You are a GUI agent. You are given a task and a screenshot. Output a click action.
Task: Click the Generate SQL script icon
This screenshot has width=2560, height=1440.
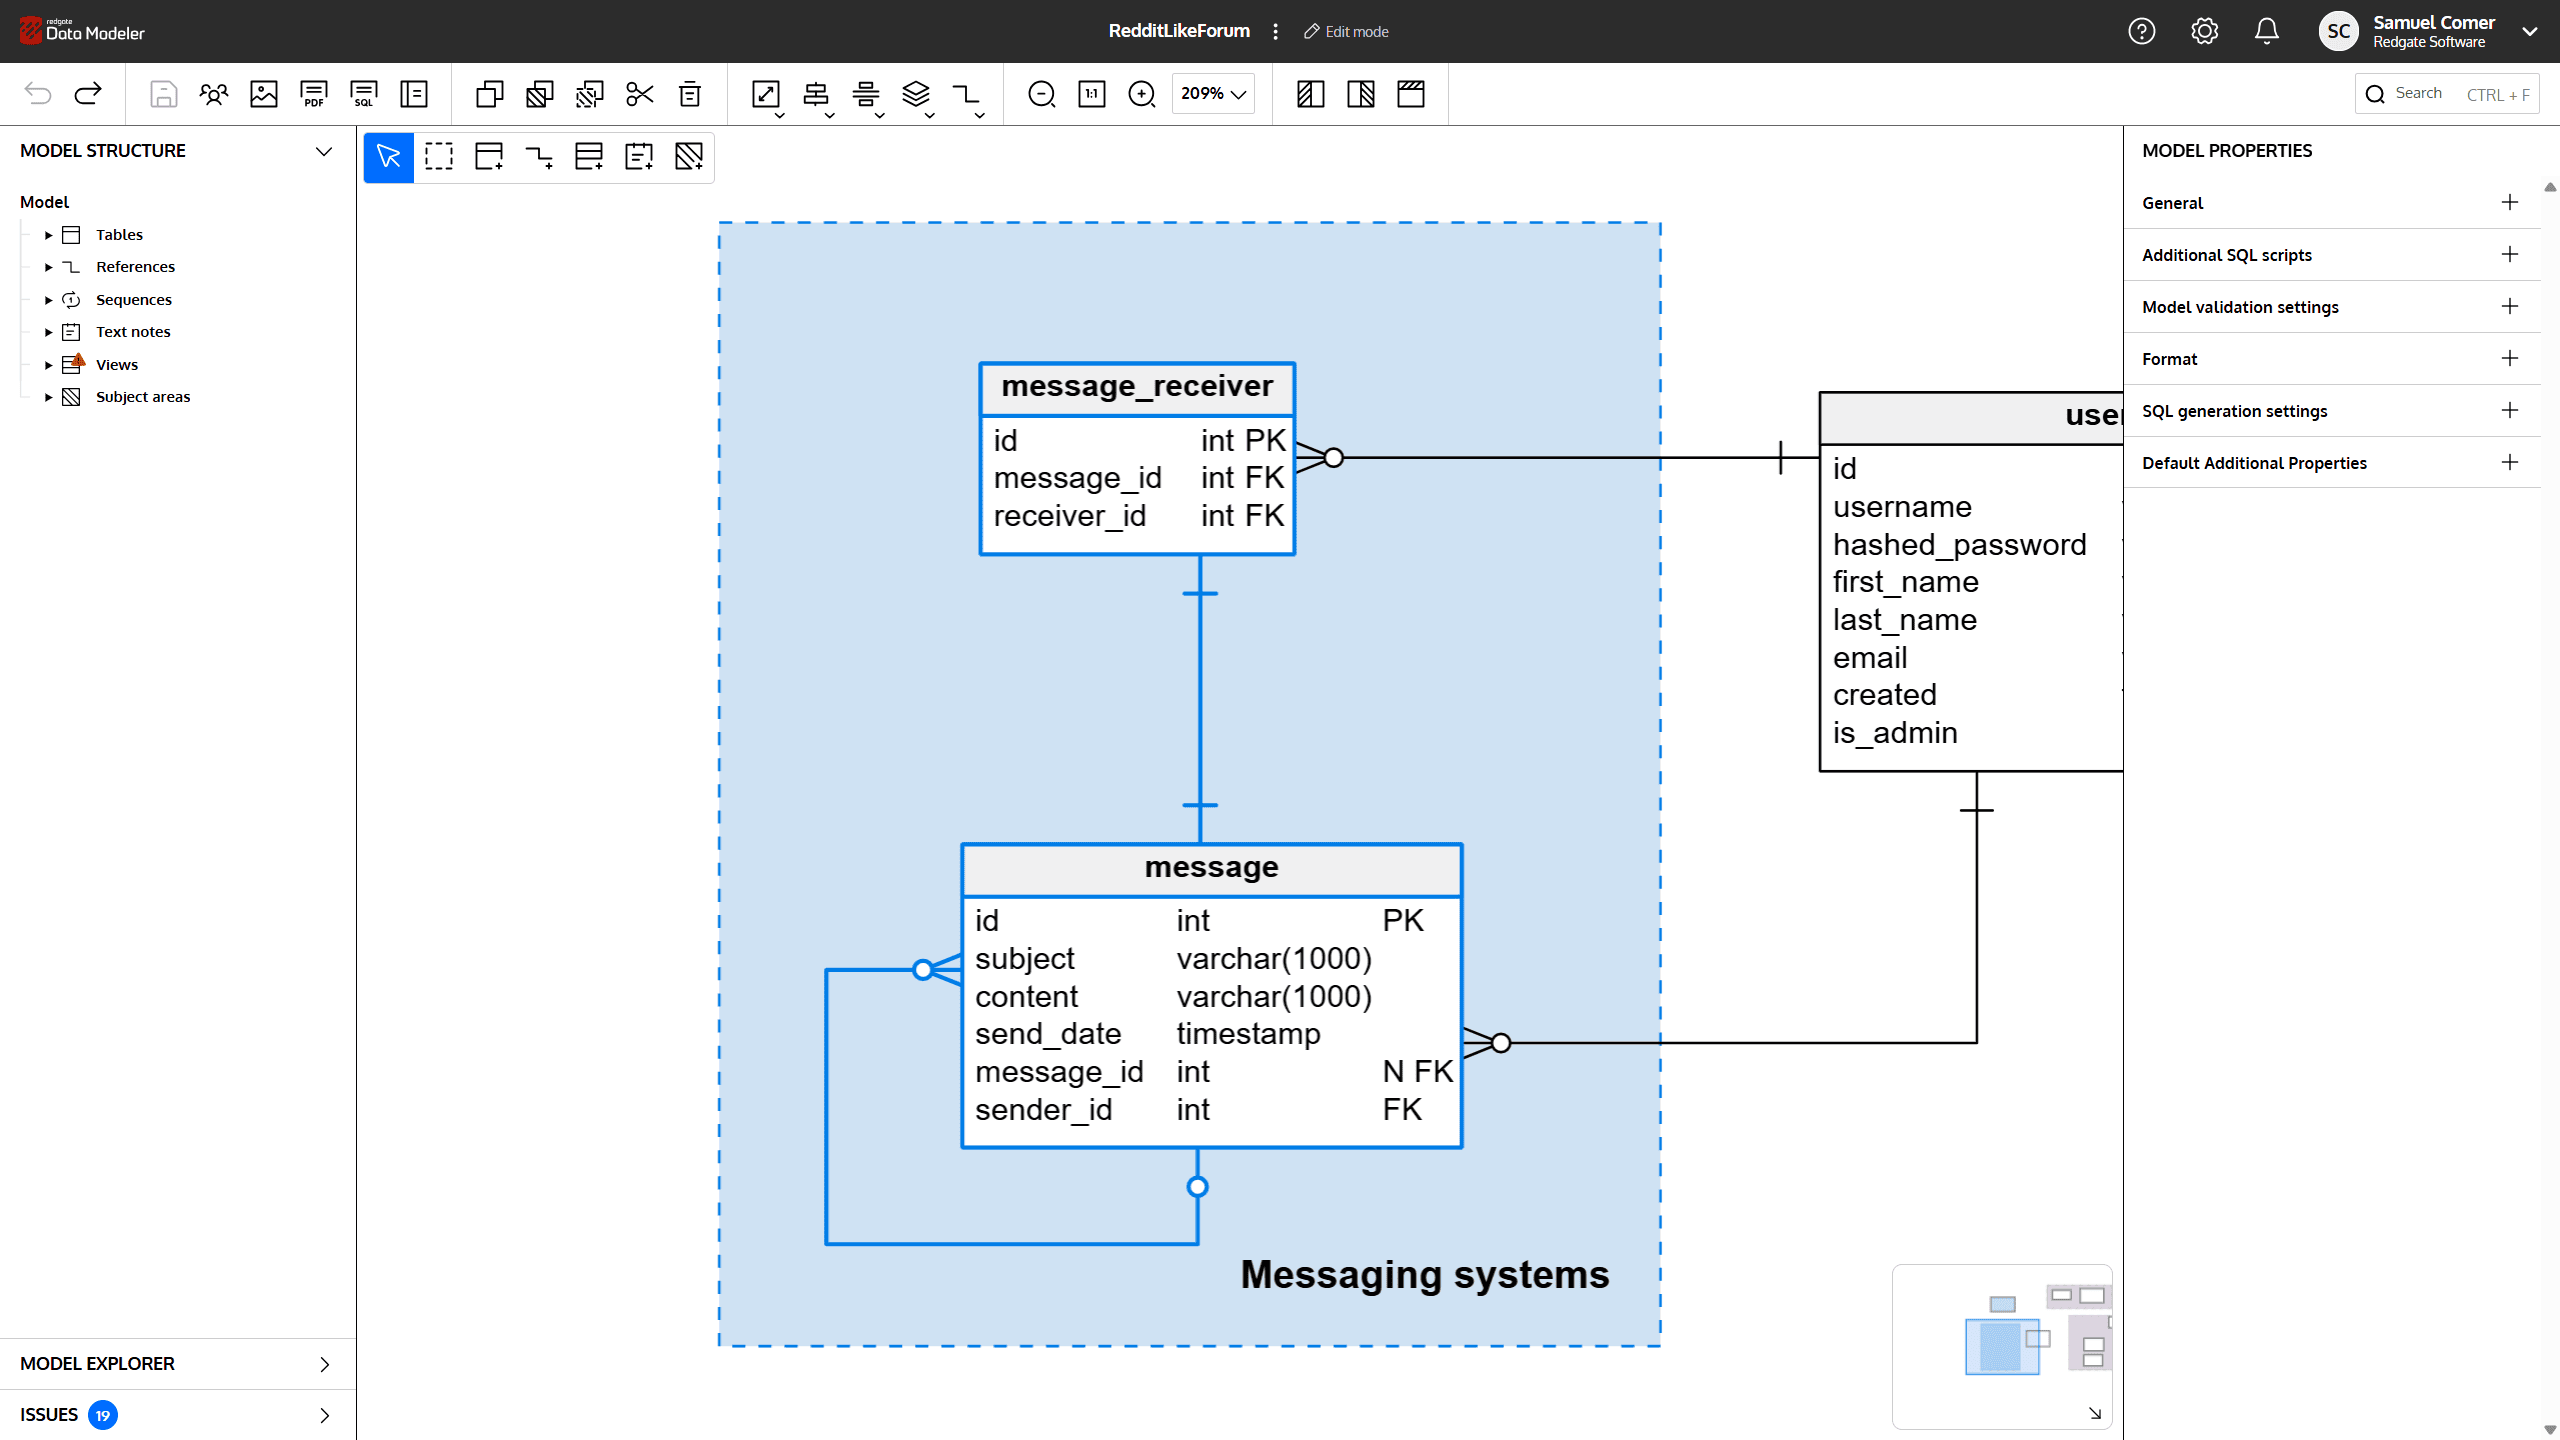pos(364,94)
